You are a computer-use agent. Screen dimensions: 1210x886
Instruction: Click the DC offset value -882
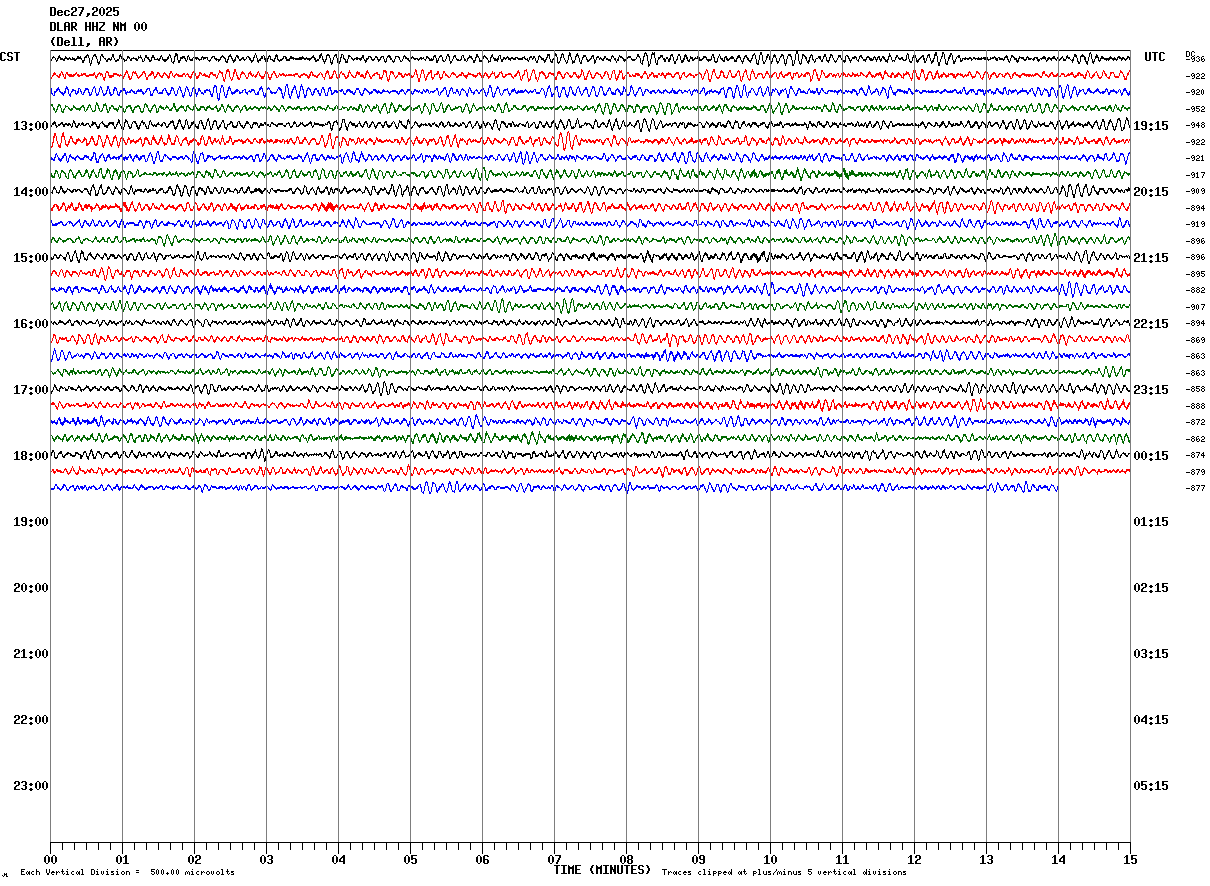pos(1195,291)
